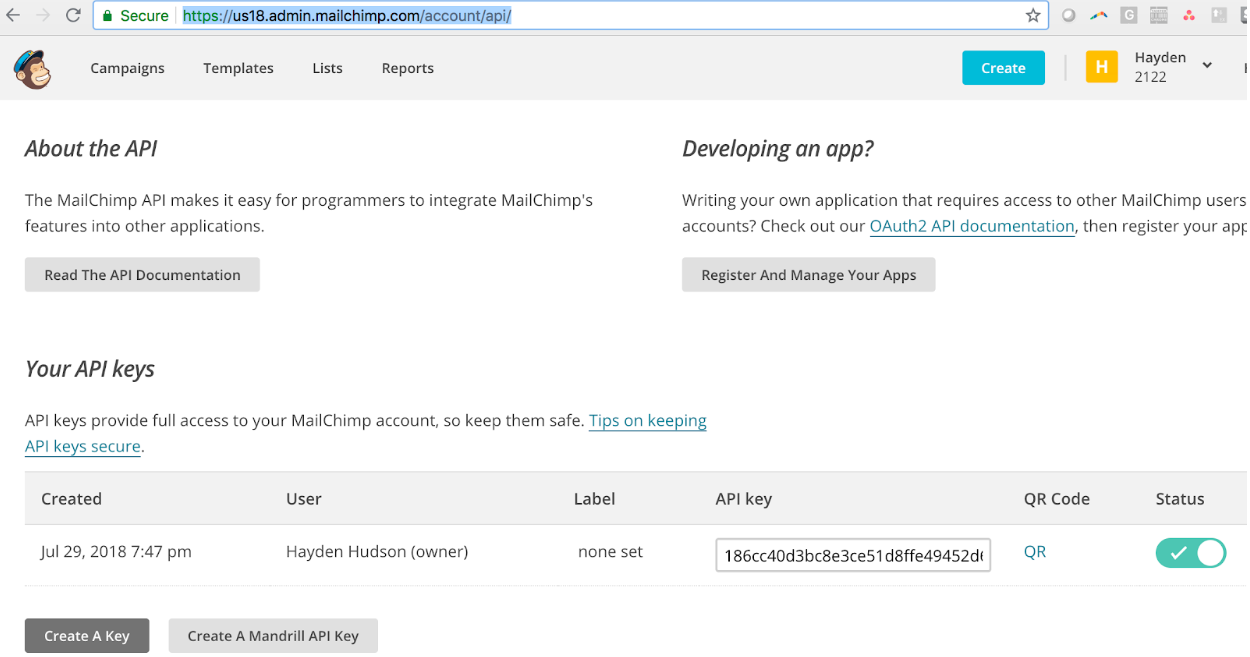Go back with the browser back arrow

tap(13, 15)
